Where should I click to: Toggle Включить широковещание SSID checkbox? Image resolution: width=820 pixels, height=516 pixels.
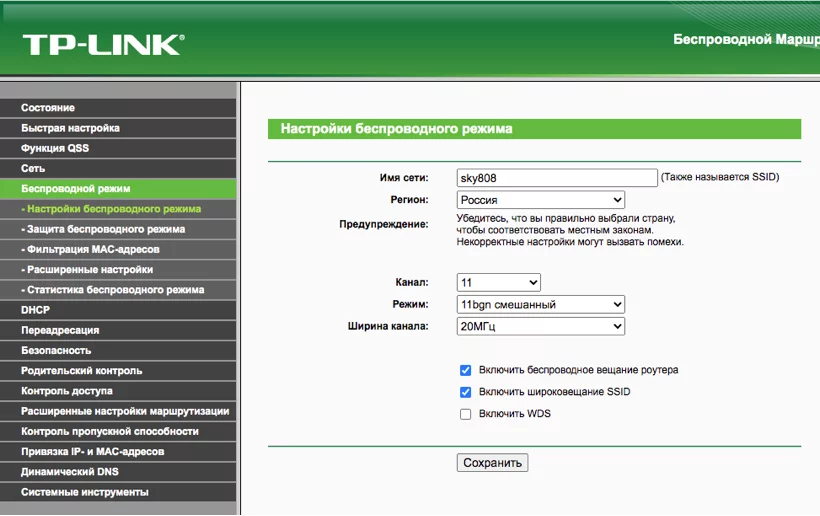click(465, 392)
